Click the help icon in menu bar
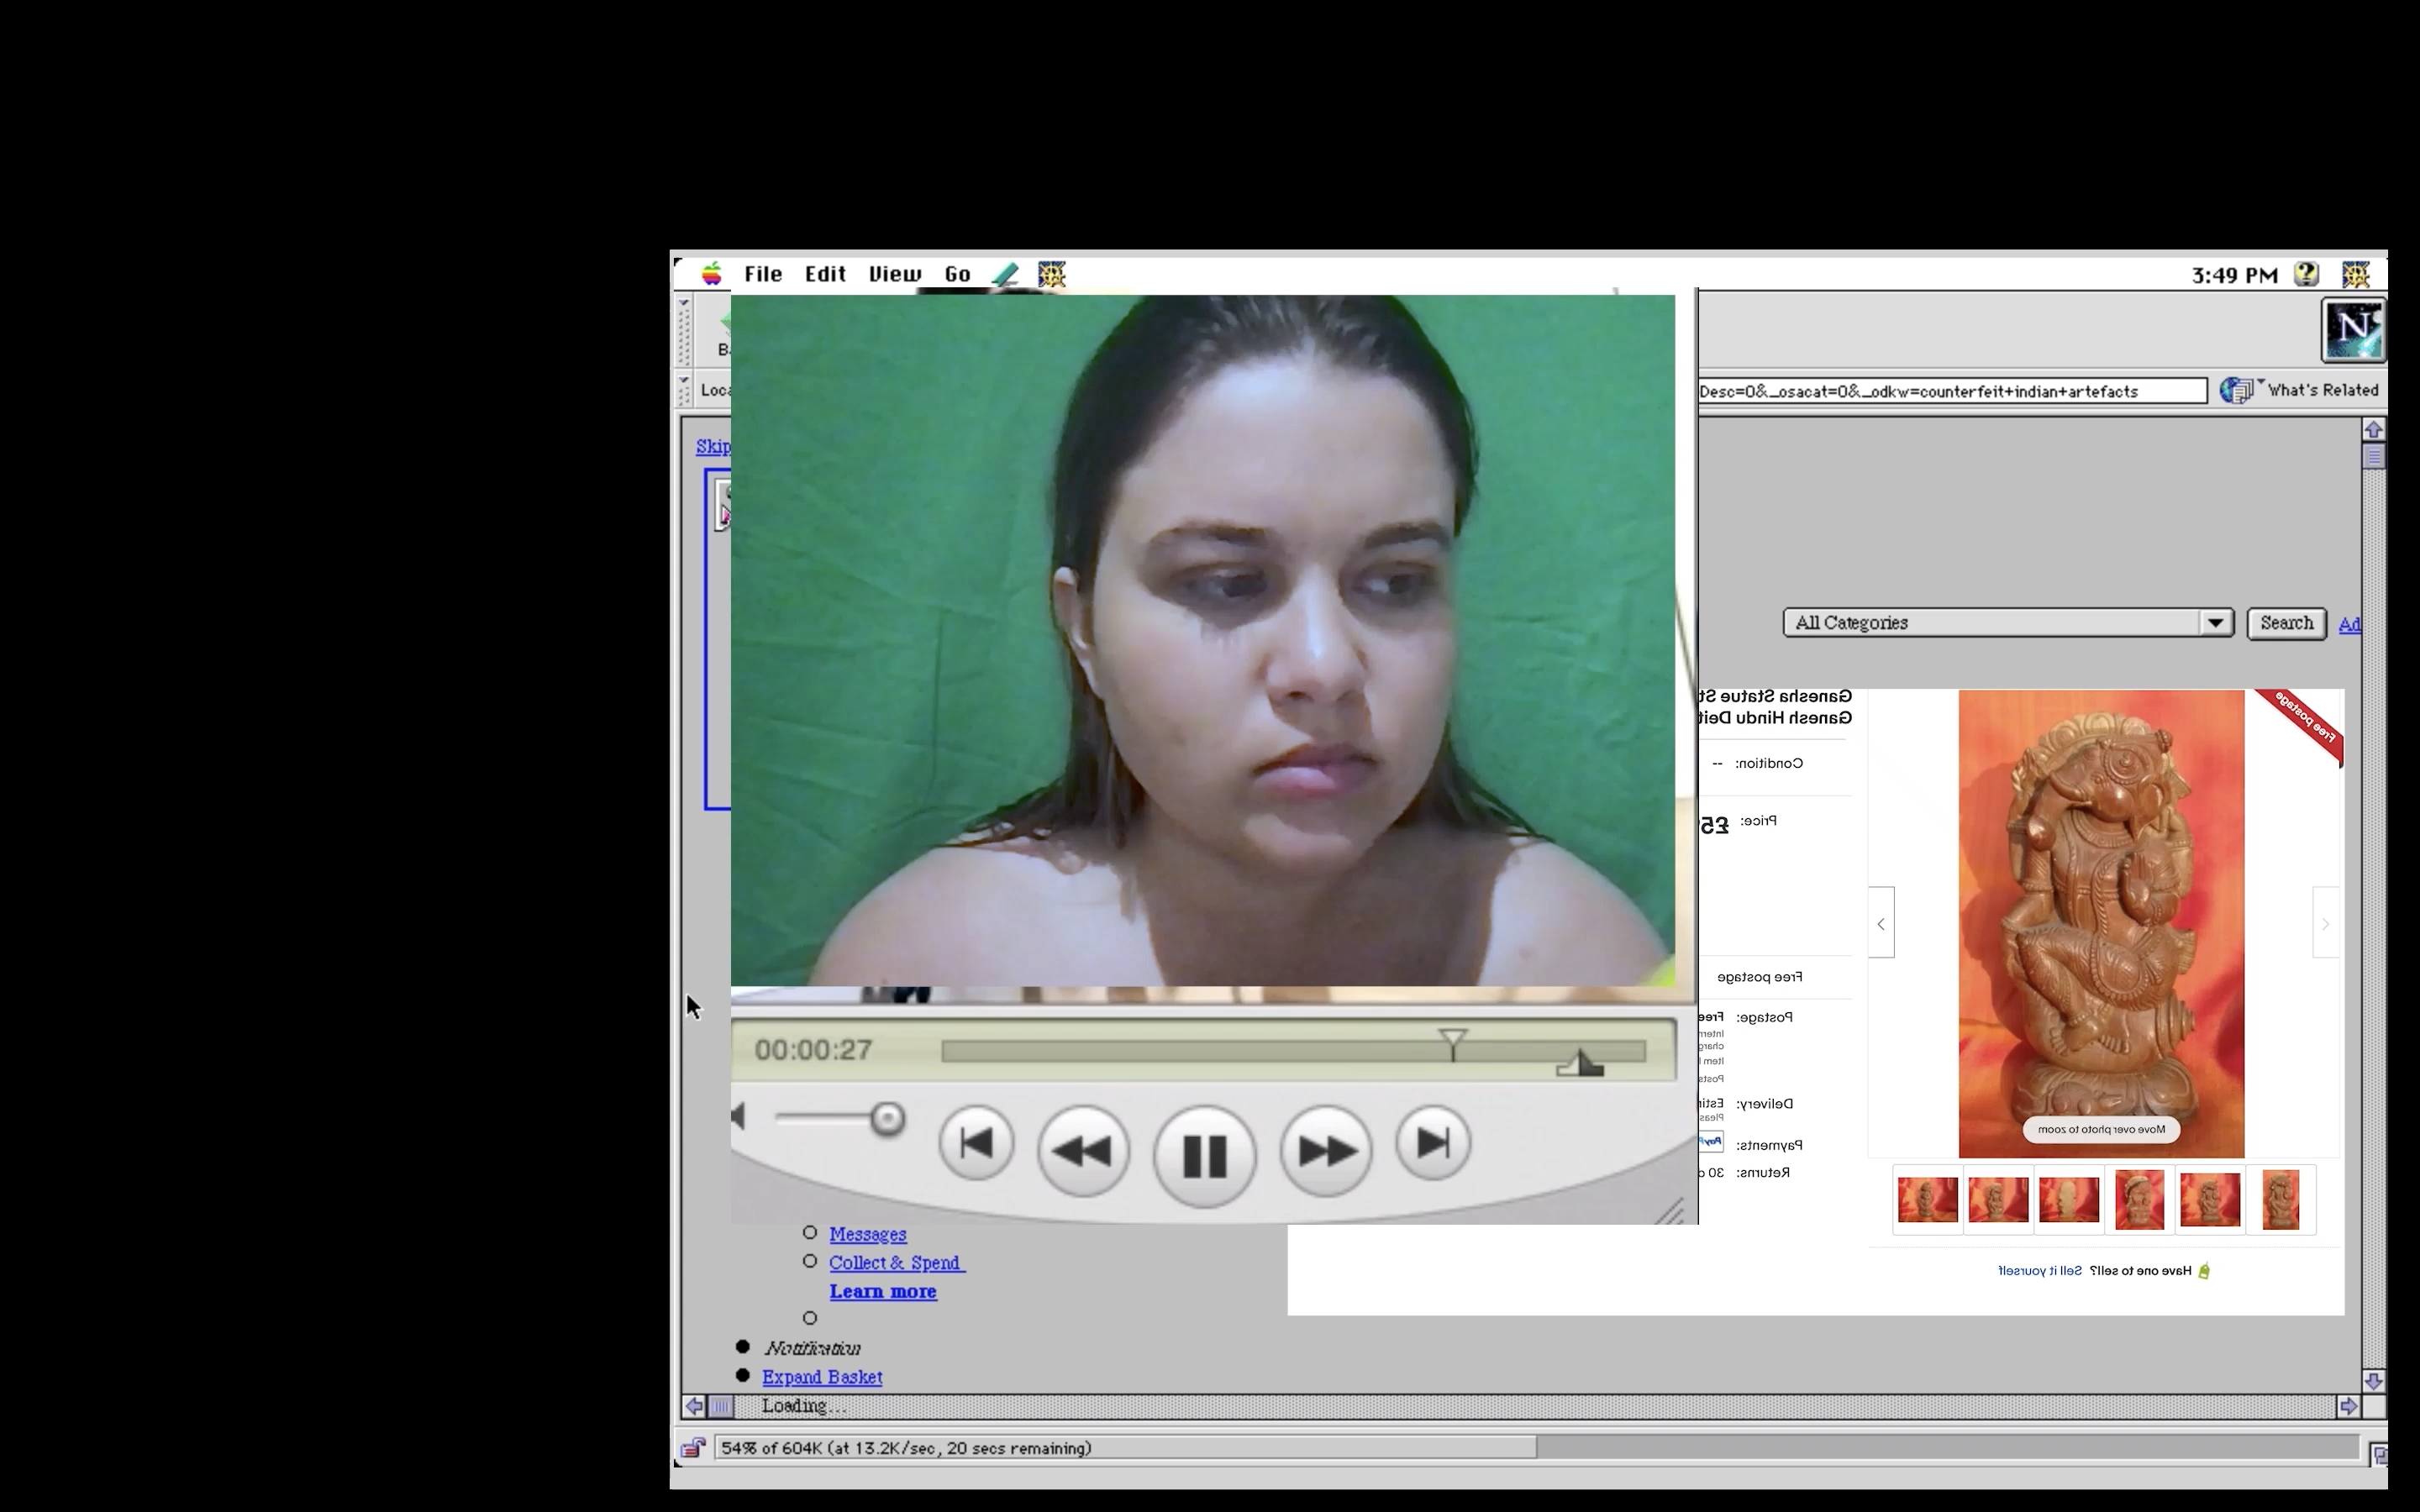The image size is (2420, 1512). coord(2307,274)
